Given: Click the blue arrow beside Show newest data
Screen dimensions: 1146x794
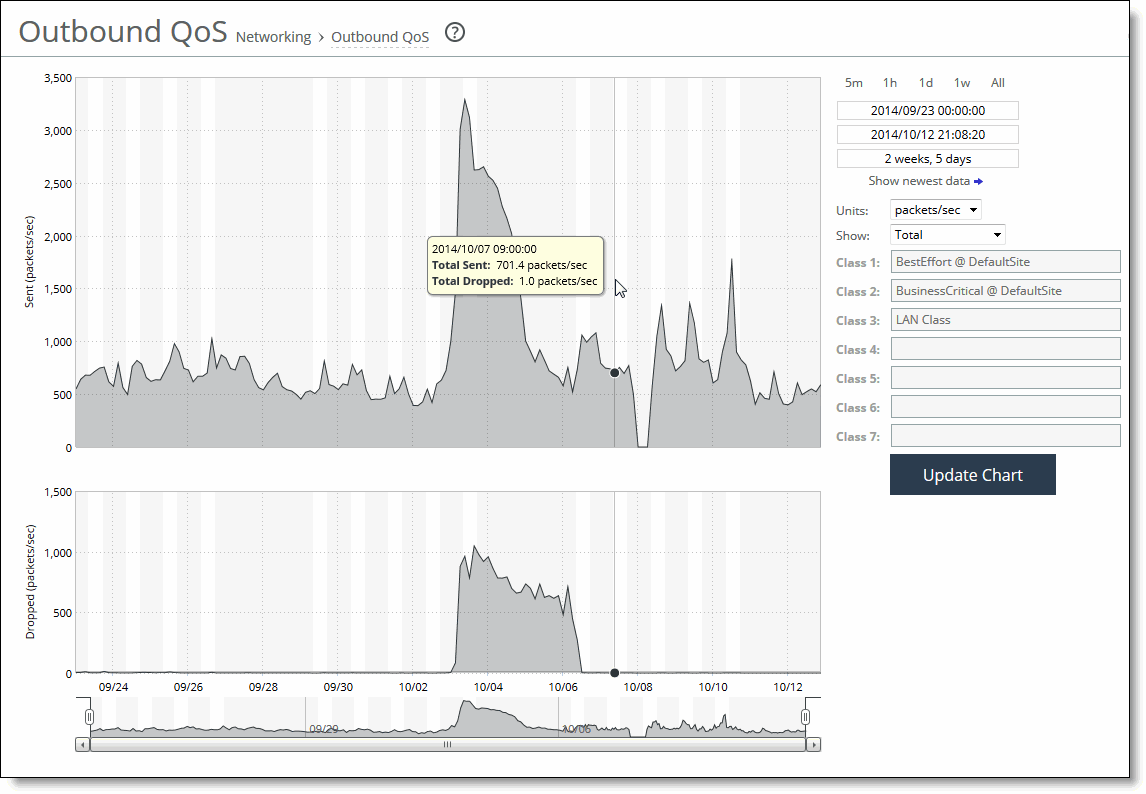Looking at the screenshot, I should click(979, 181).
